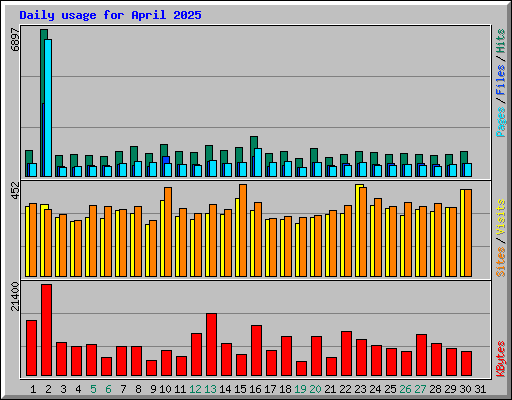Click day label "24" on bottom axis

[375, 389]
